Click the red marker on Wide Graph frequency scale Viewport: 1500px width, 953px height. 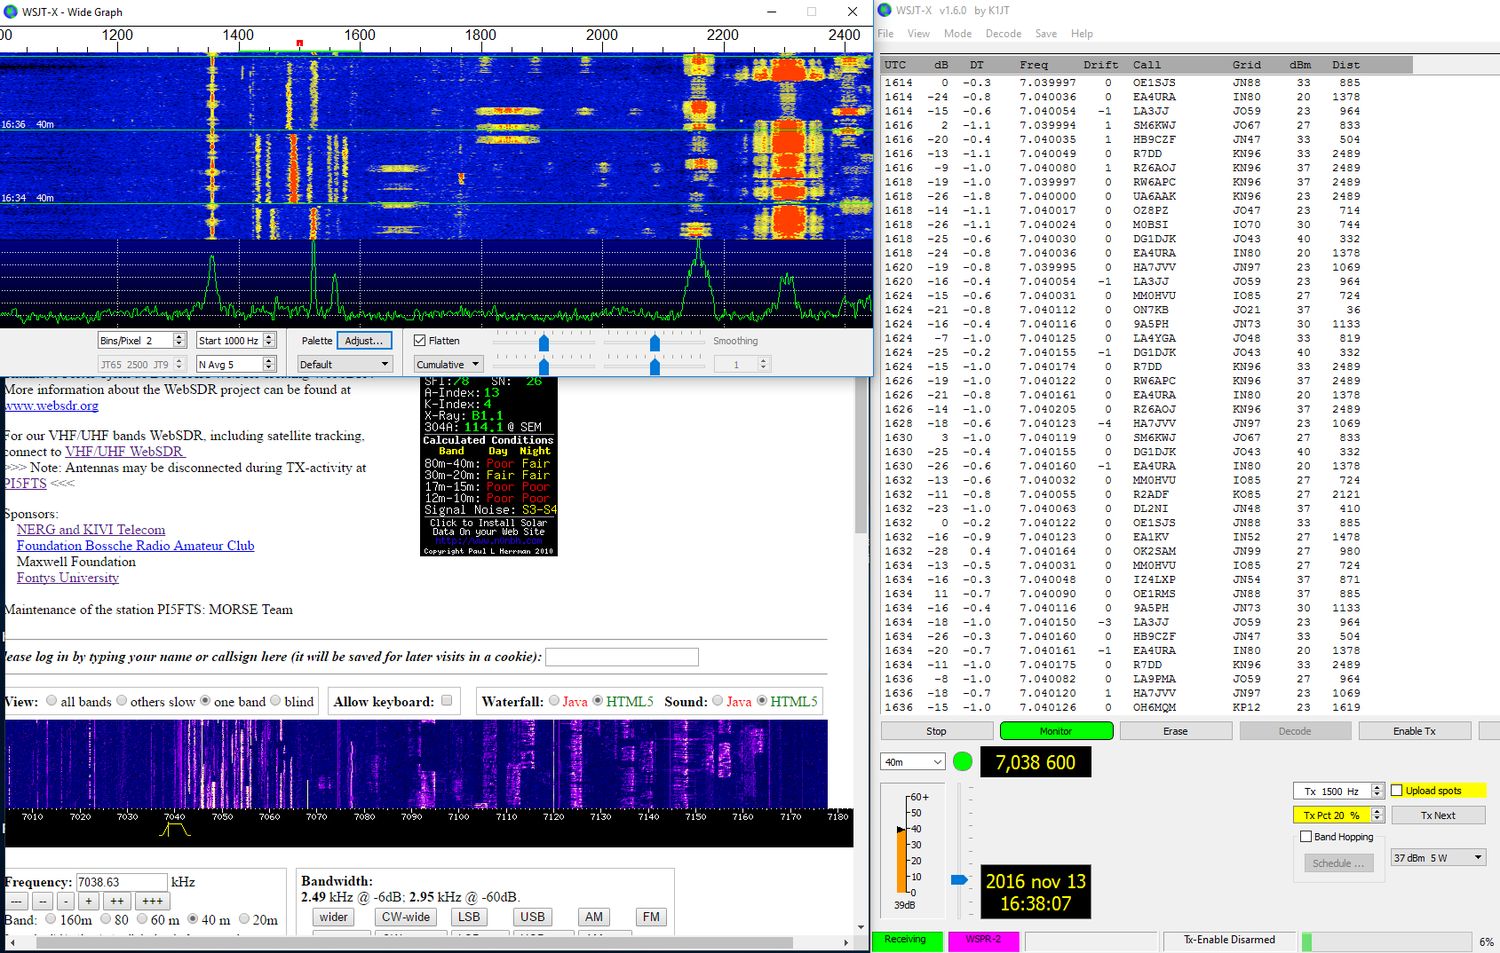click(299, 43)
